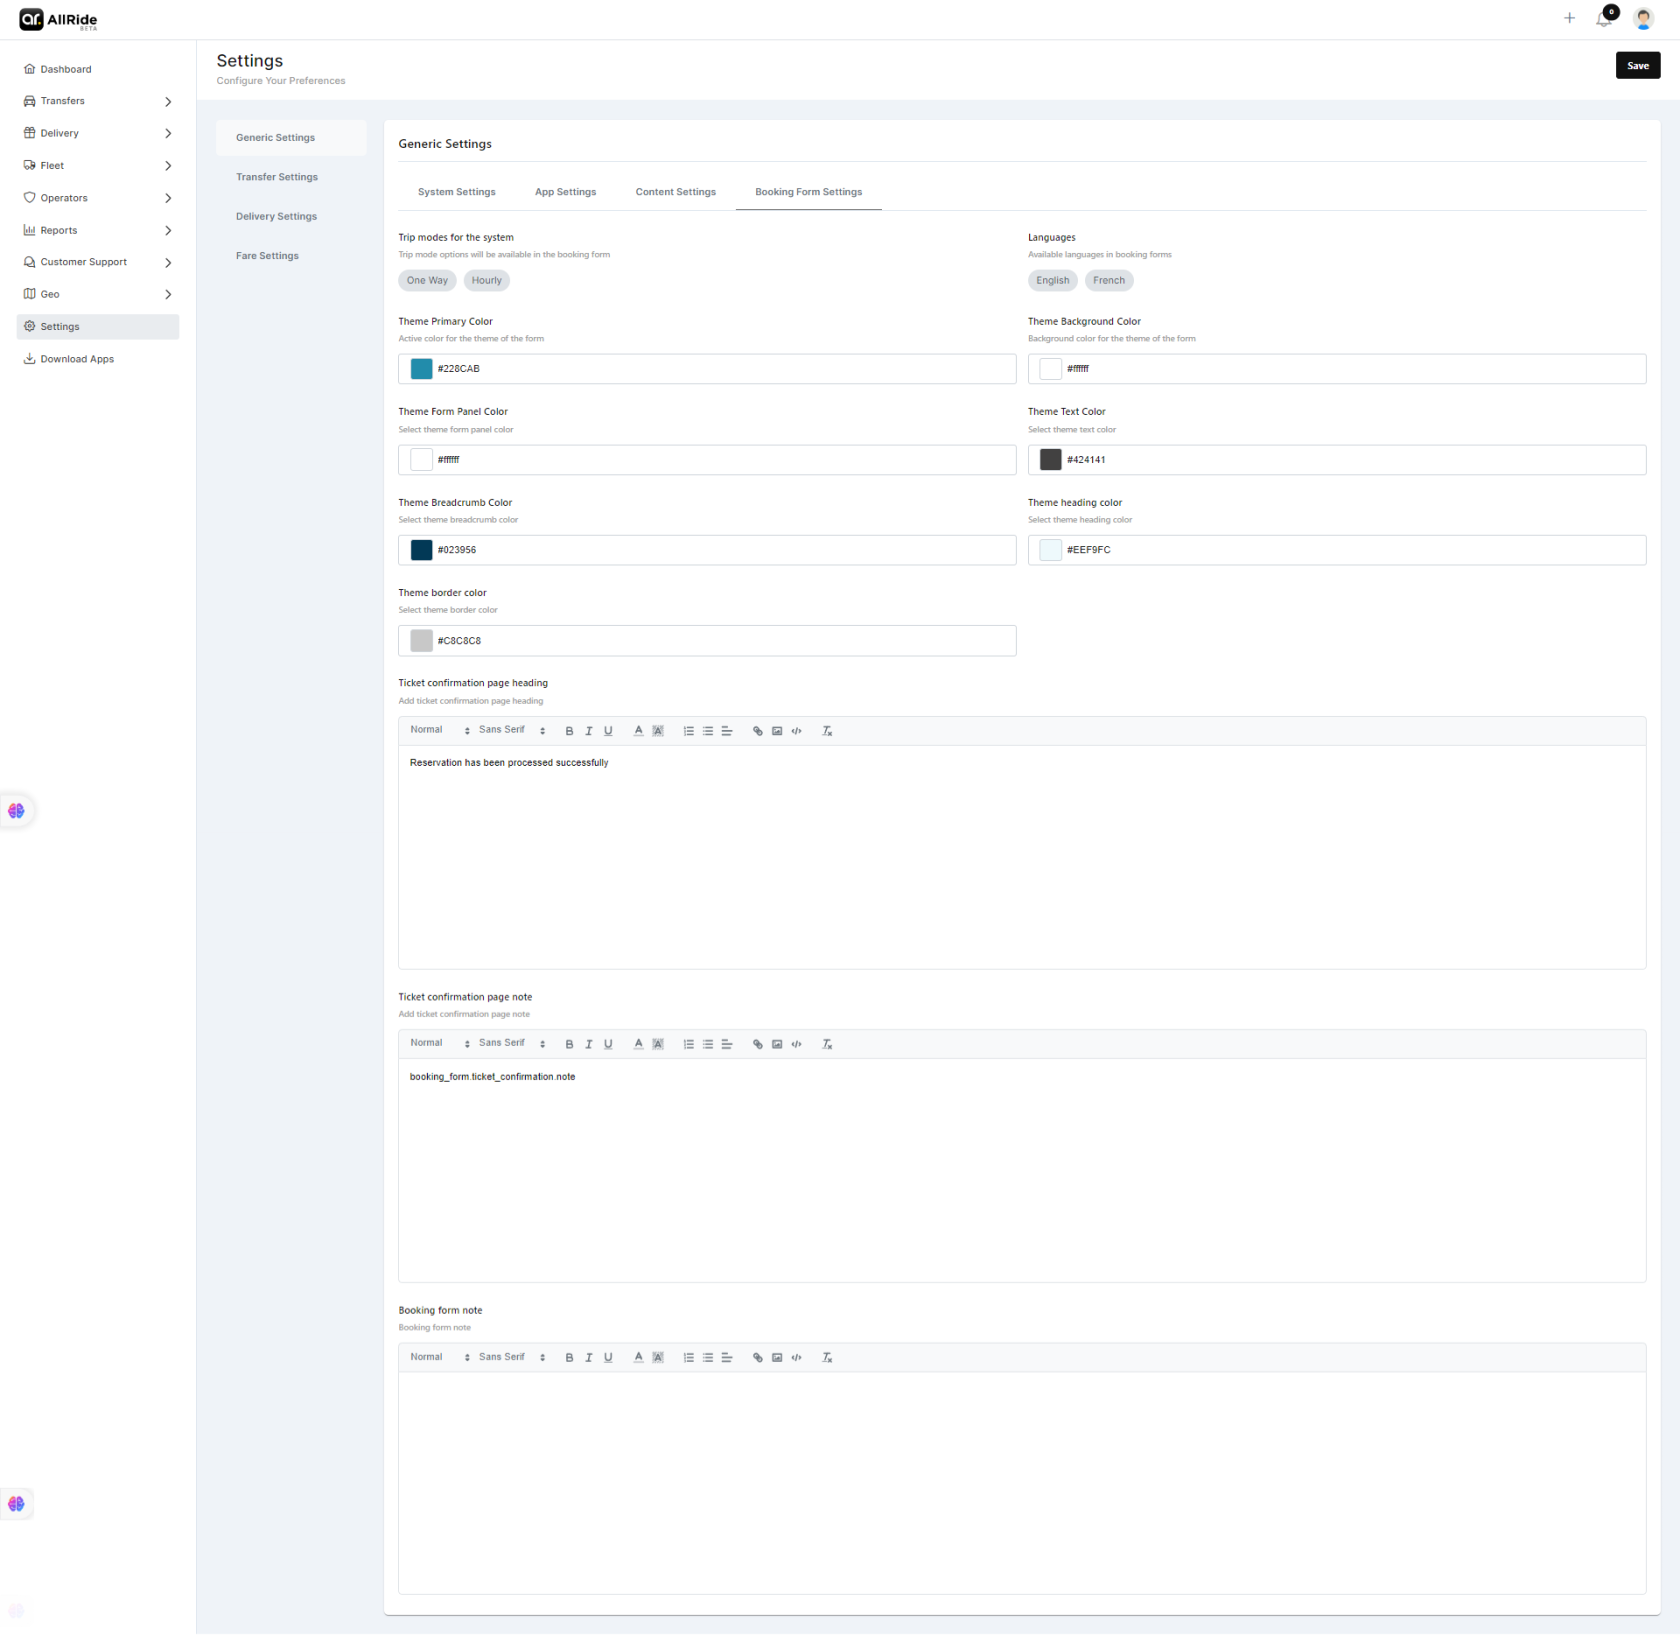Click the clear formatting icon in booking form note toolbar
This screenshot has height=1635, width=1680.
(x=827, y=1357)
